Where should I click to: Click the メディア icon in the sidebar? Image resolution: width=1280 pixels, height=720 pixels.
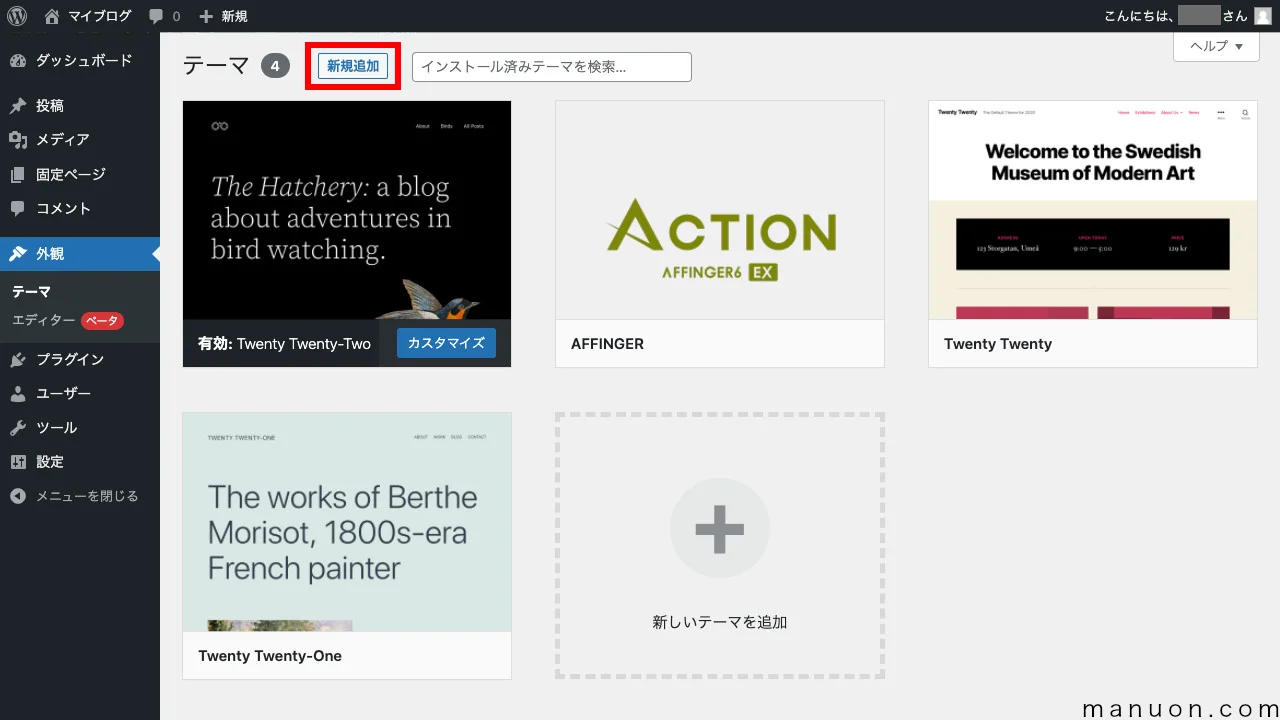[18, 140]
